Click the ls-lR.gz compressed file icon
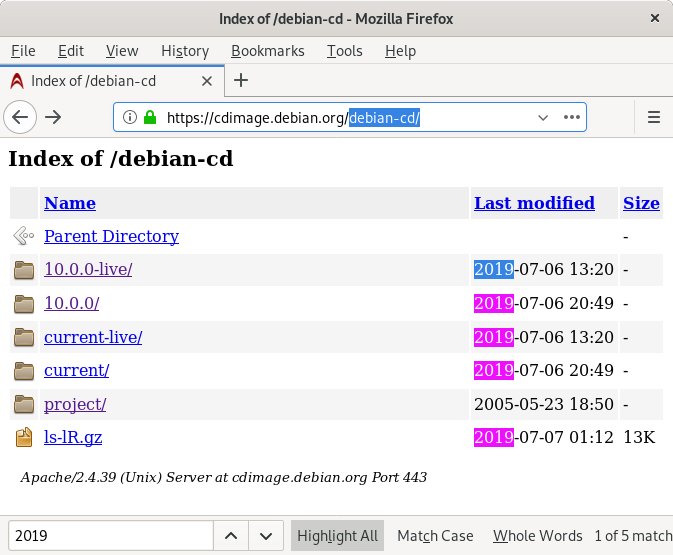This screenshot has width=673, height=555. (24, 437)
